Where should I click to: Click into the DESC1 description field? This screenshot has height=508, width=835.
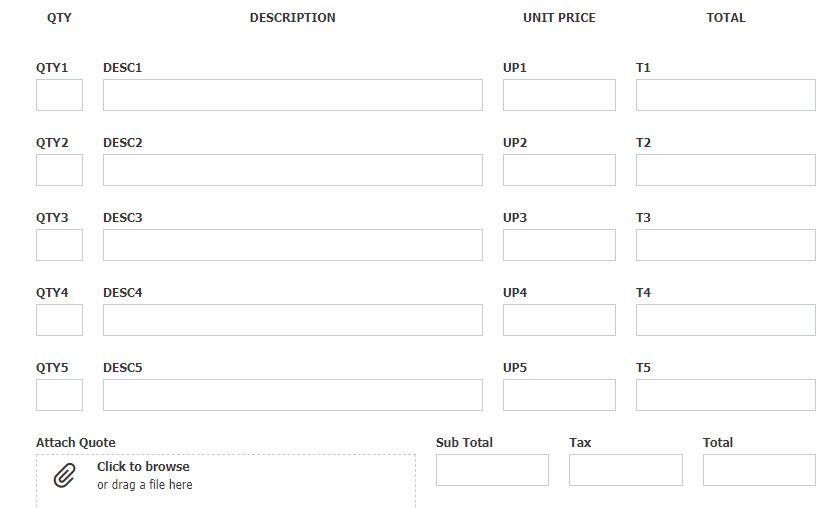(292, 95)
